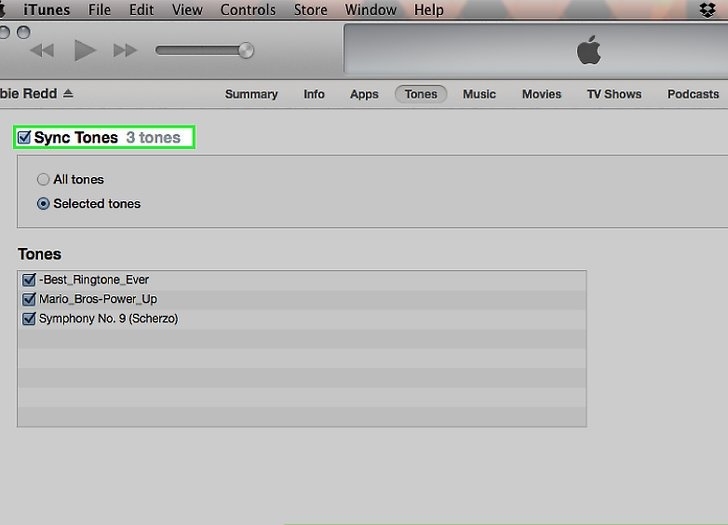Screen dimensions: 728x525
Task: Uncheck the Symphony No. 9 (Scherzo) checkbox
Action: tap(29, 318)
